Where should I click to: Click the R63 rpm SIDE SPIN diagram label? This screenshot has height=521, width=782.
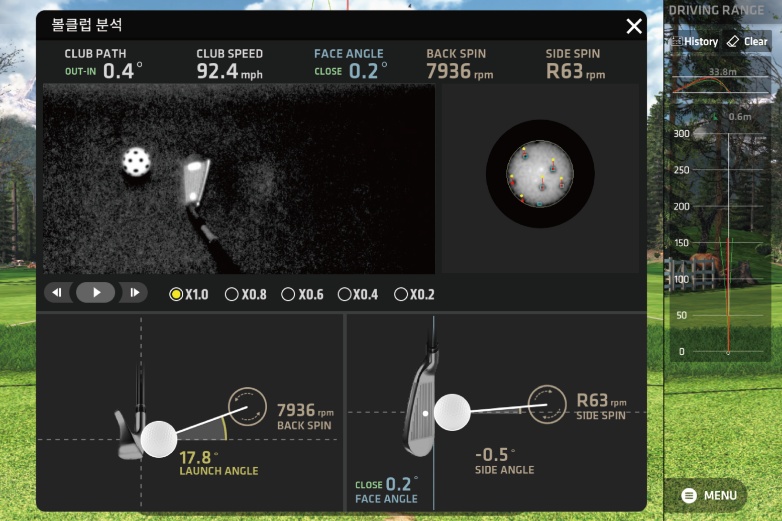601,406
